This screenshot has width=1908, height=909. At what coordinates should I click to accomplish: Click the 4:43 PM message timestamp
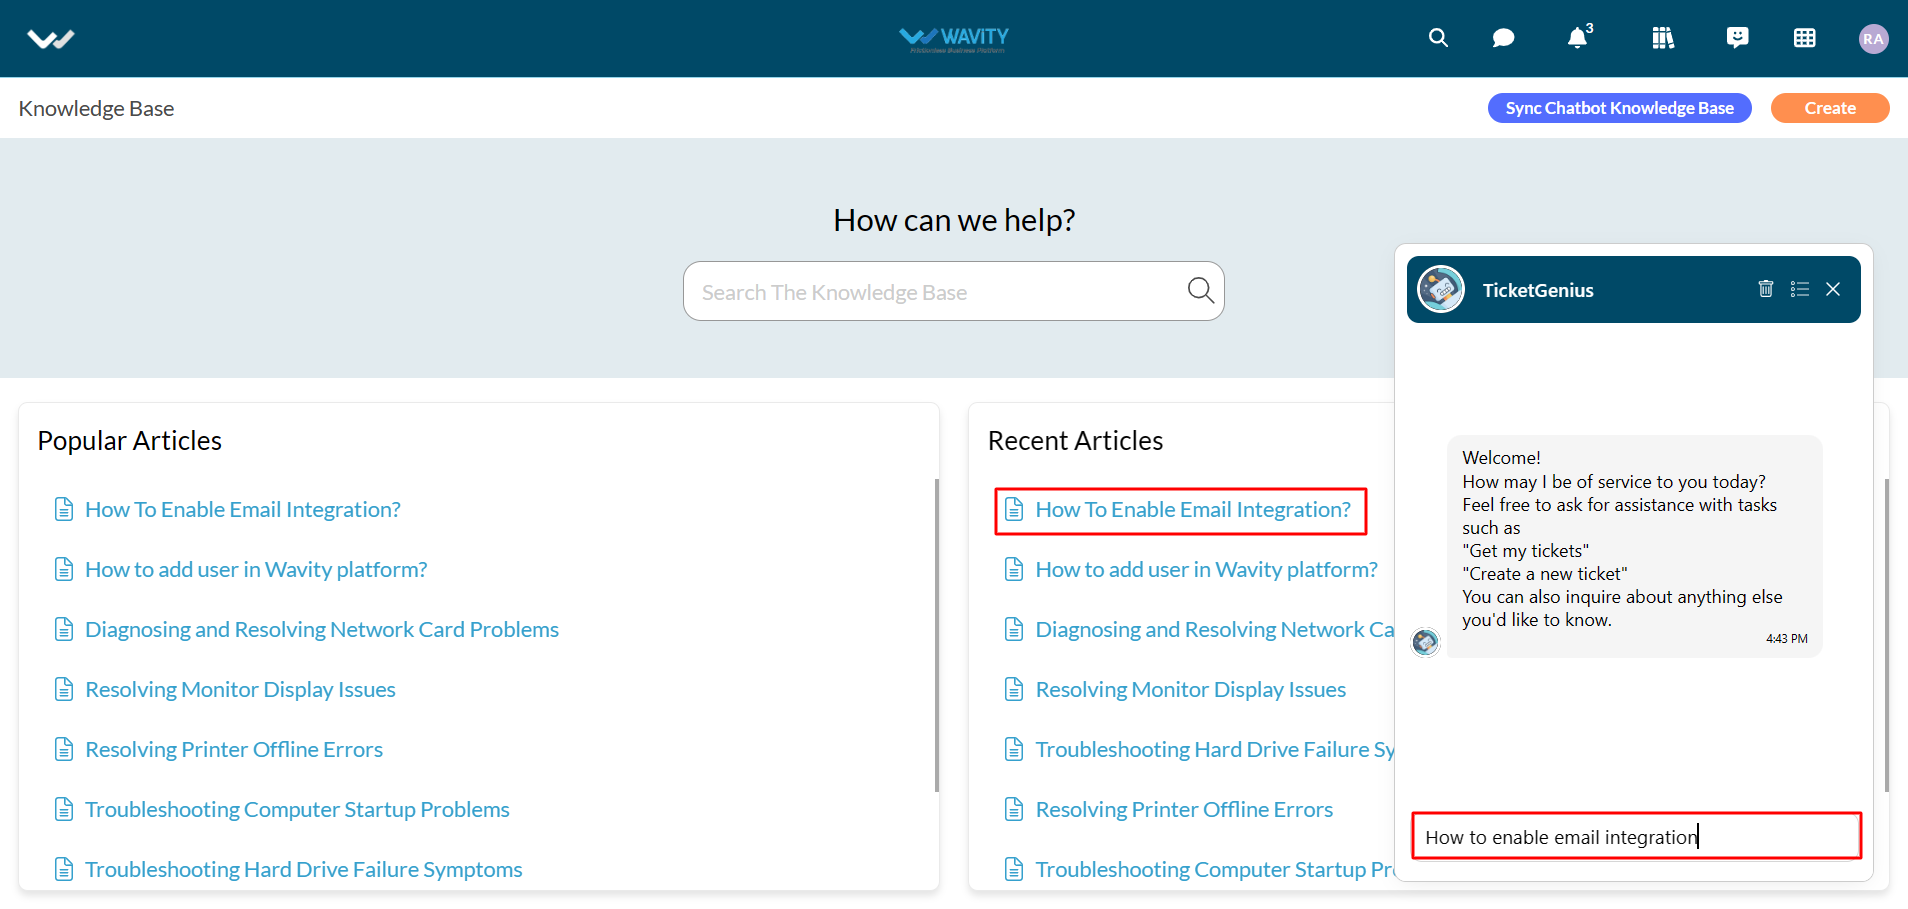(x=1786, y=639)
